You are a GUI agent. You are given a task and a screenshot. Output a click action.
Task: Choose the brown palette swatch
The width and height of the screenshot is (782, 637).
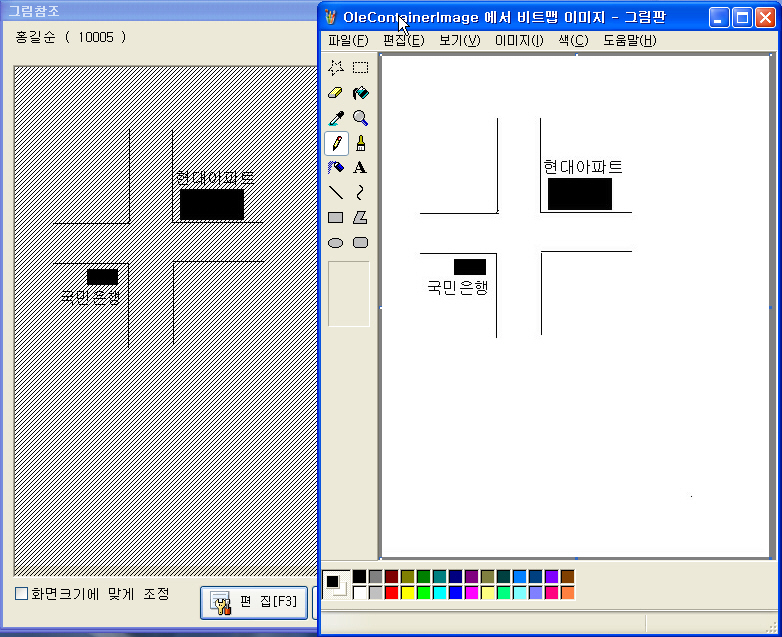[x=568, y=577]
